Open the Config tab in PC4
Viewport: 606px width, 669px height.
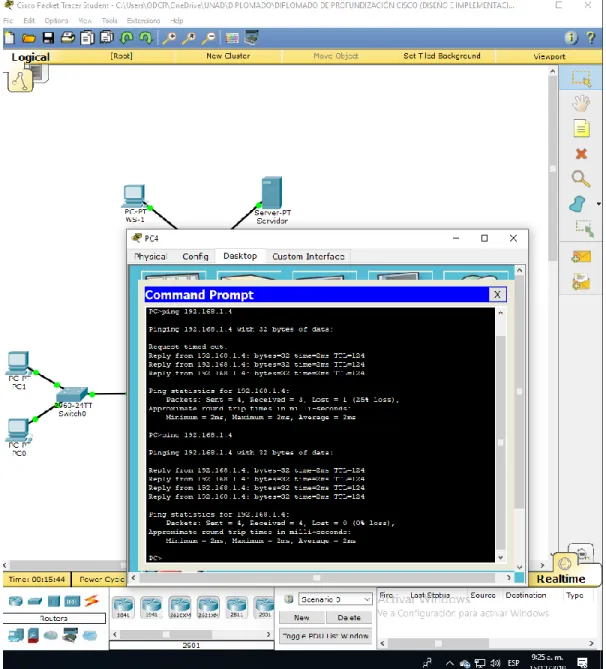195,256
